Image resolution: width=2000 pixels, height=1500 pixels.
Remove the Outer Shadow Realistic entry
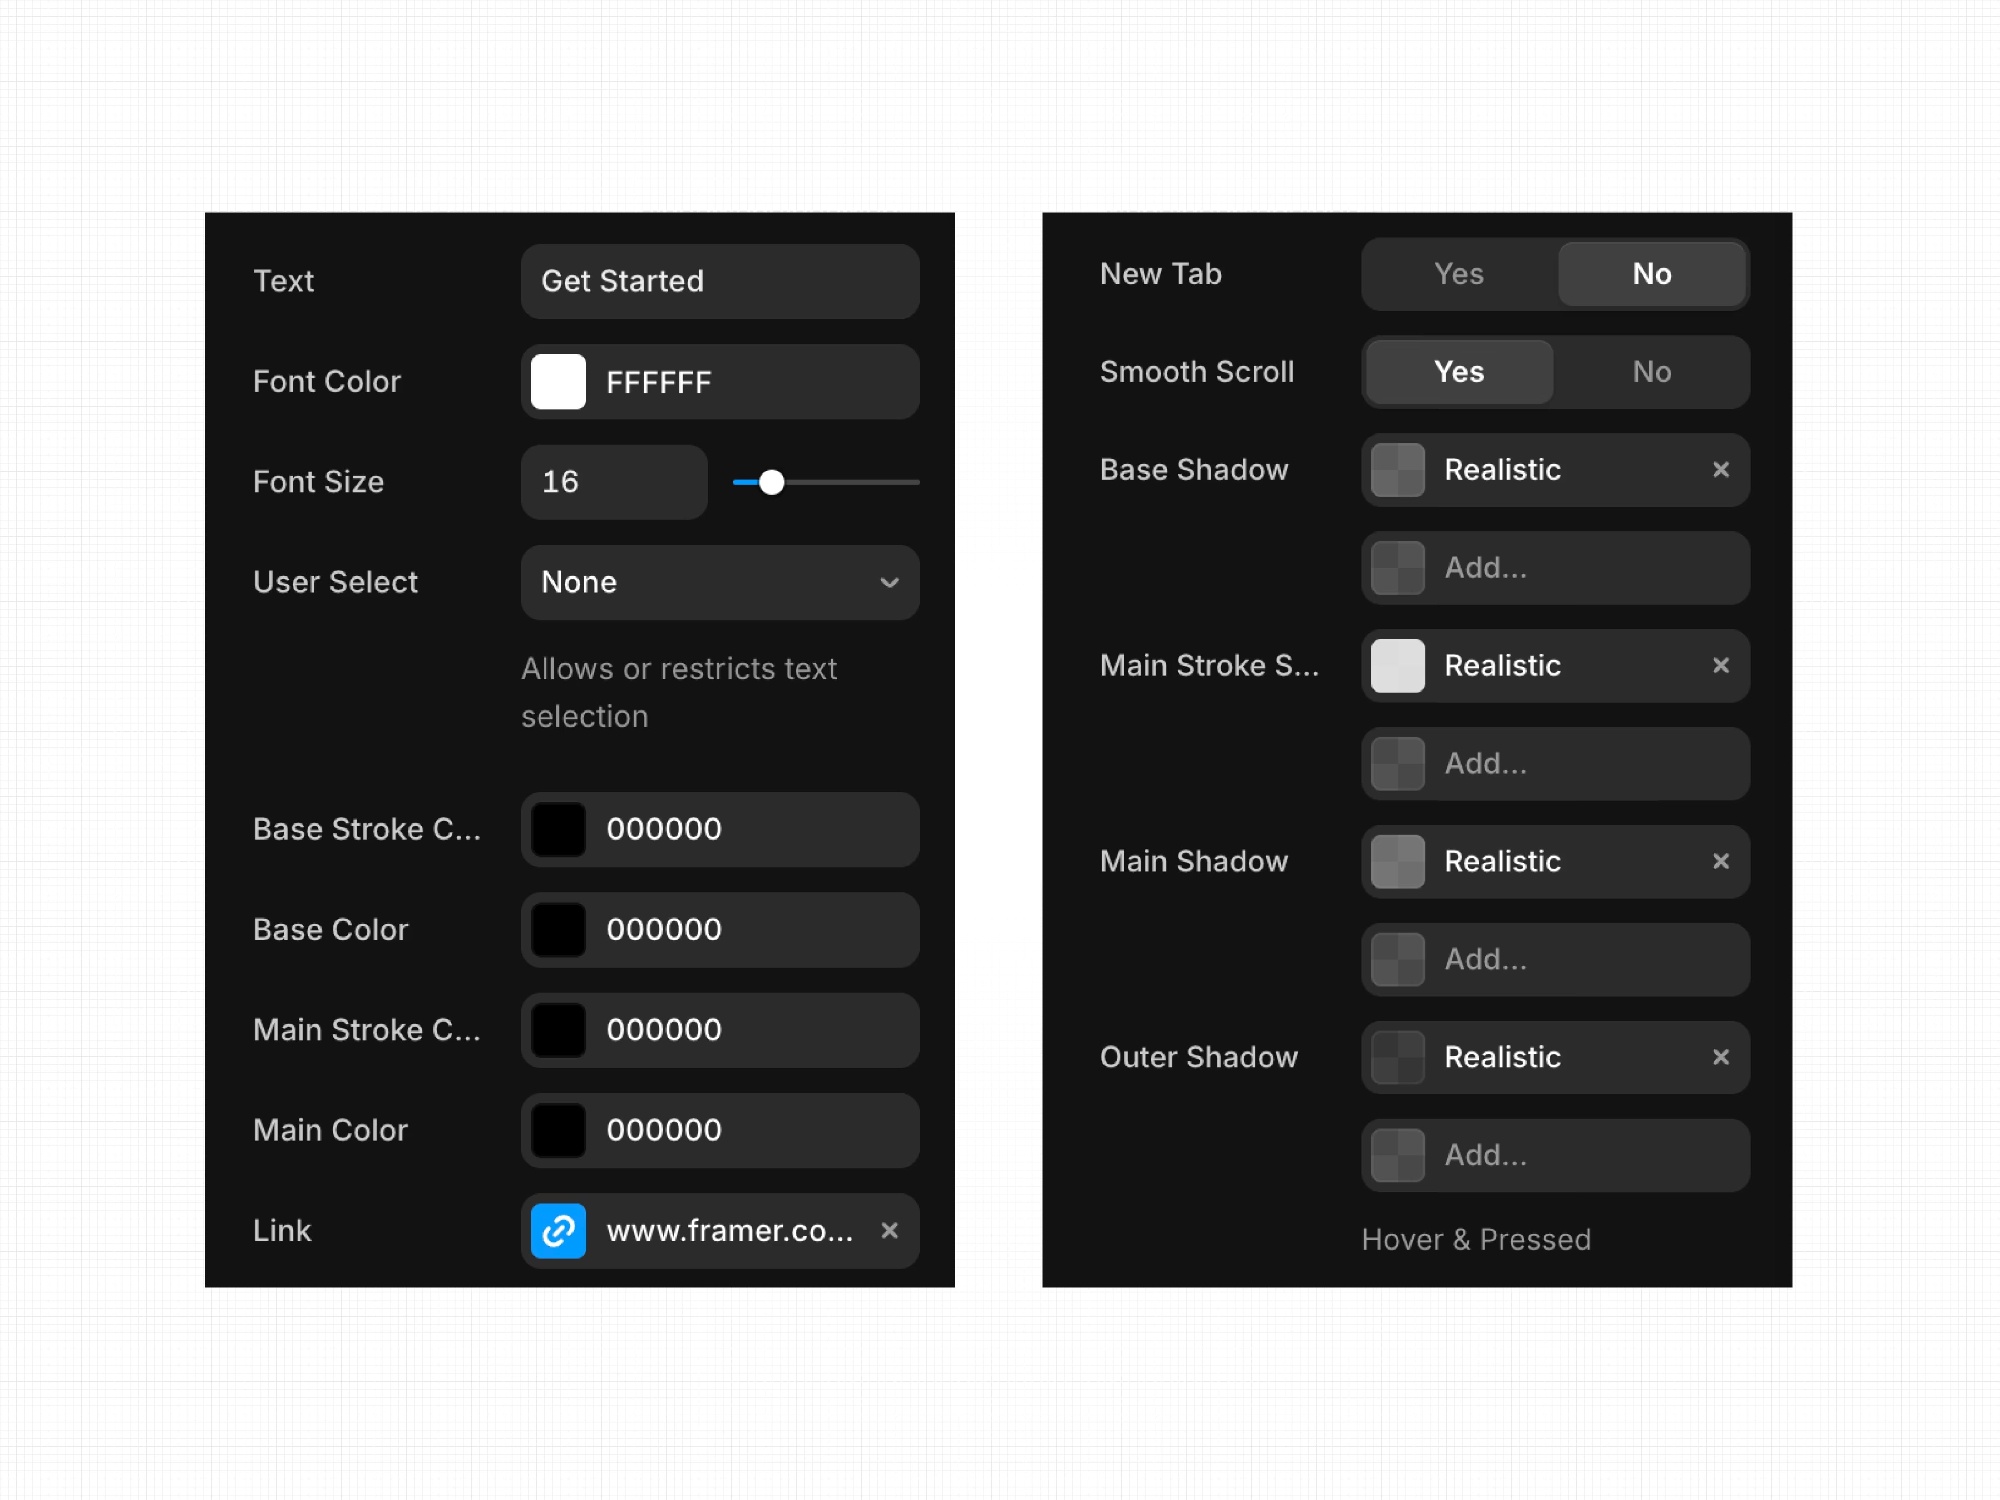1720,1057
